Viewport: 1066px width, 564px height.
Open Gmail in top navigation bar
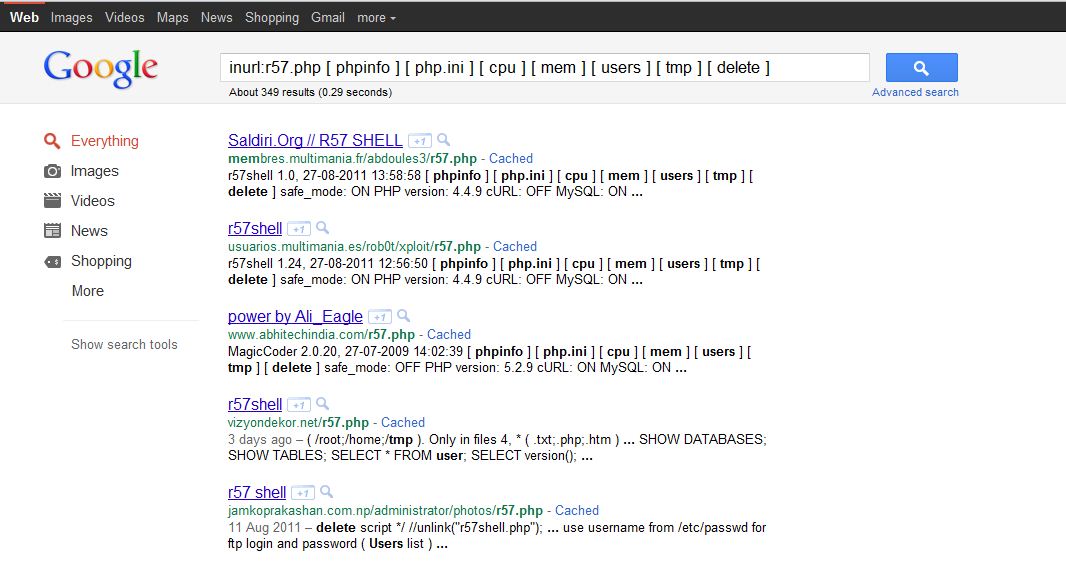(x=328, y=18)
